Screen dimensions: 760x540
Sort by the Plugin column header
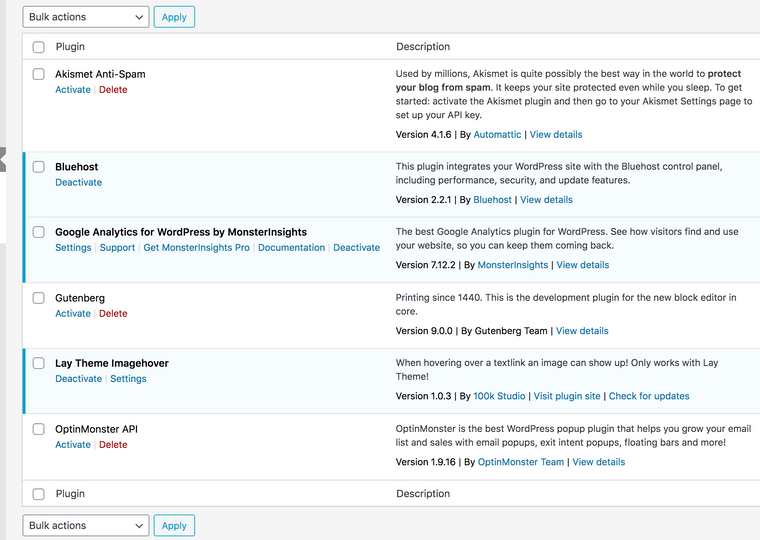click(x=70, y=47)
